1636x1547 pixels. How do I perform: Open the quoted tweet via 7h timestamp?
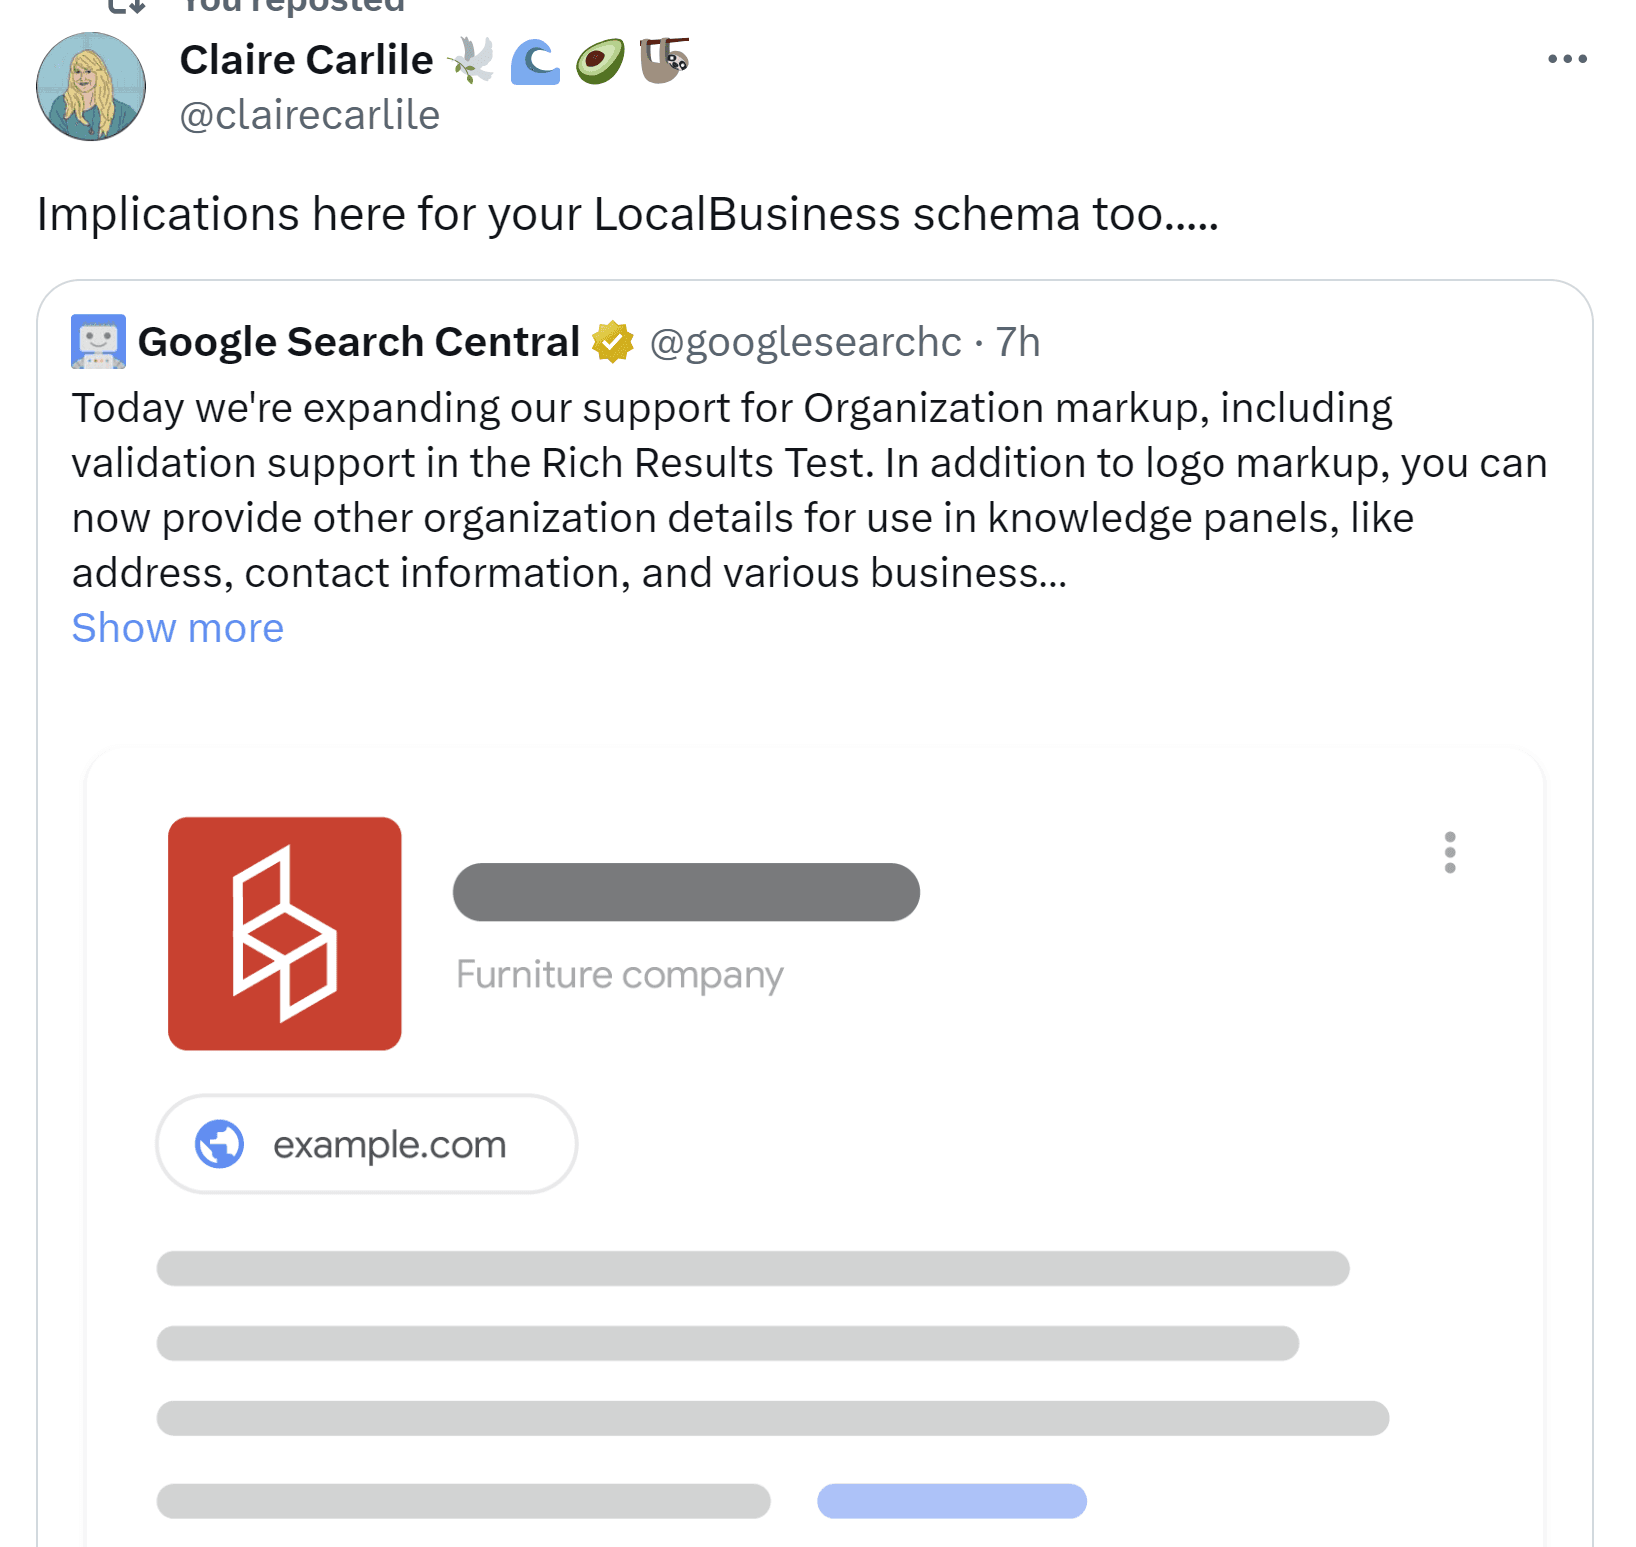[1018, 342]
